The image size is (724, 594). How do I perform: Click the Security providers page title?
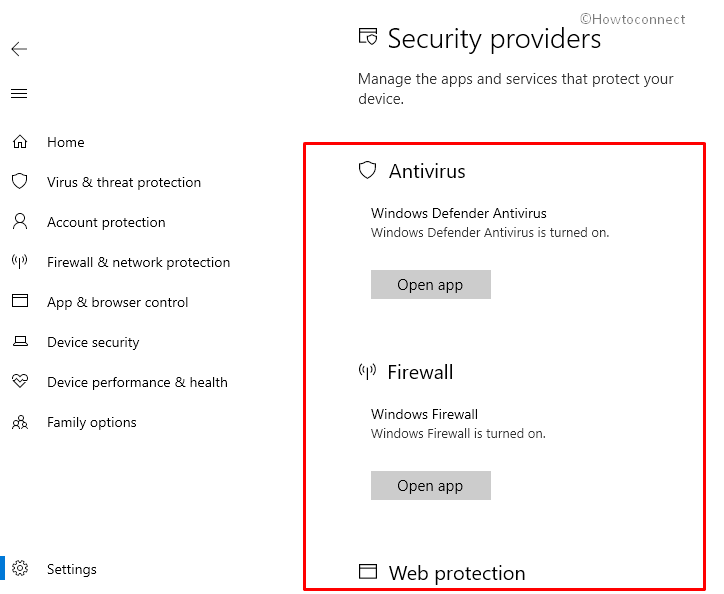[x=494, y=39]
